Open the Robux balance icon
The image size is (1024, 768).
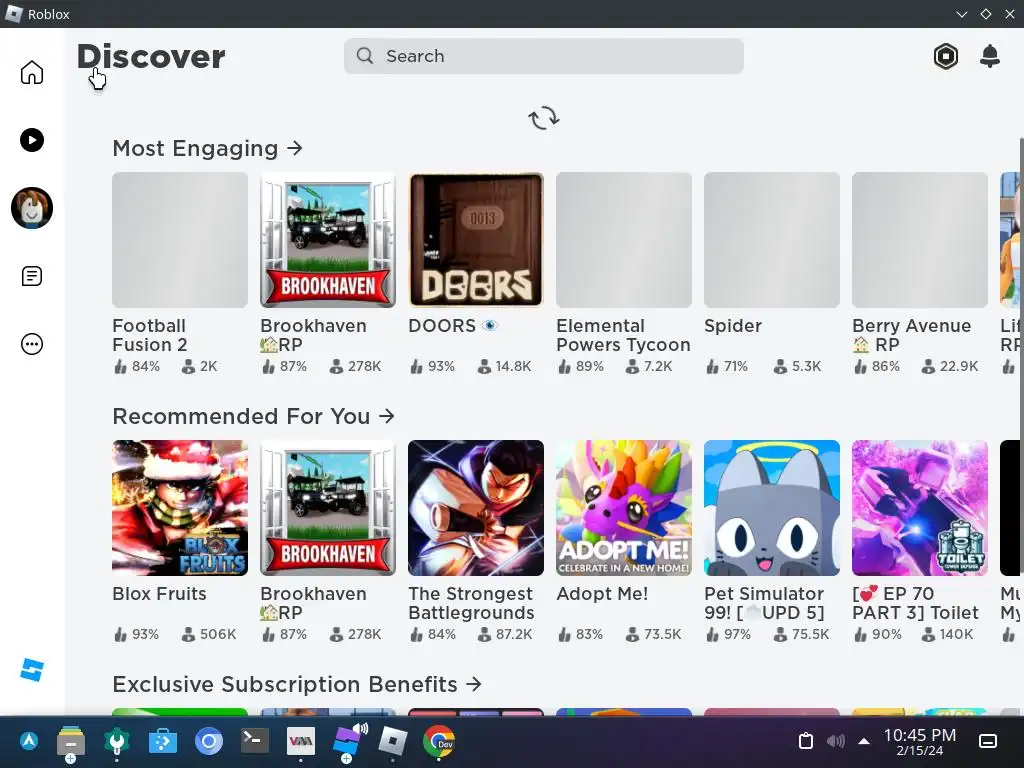(x=946, y=56)
